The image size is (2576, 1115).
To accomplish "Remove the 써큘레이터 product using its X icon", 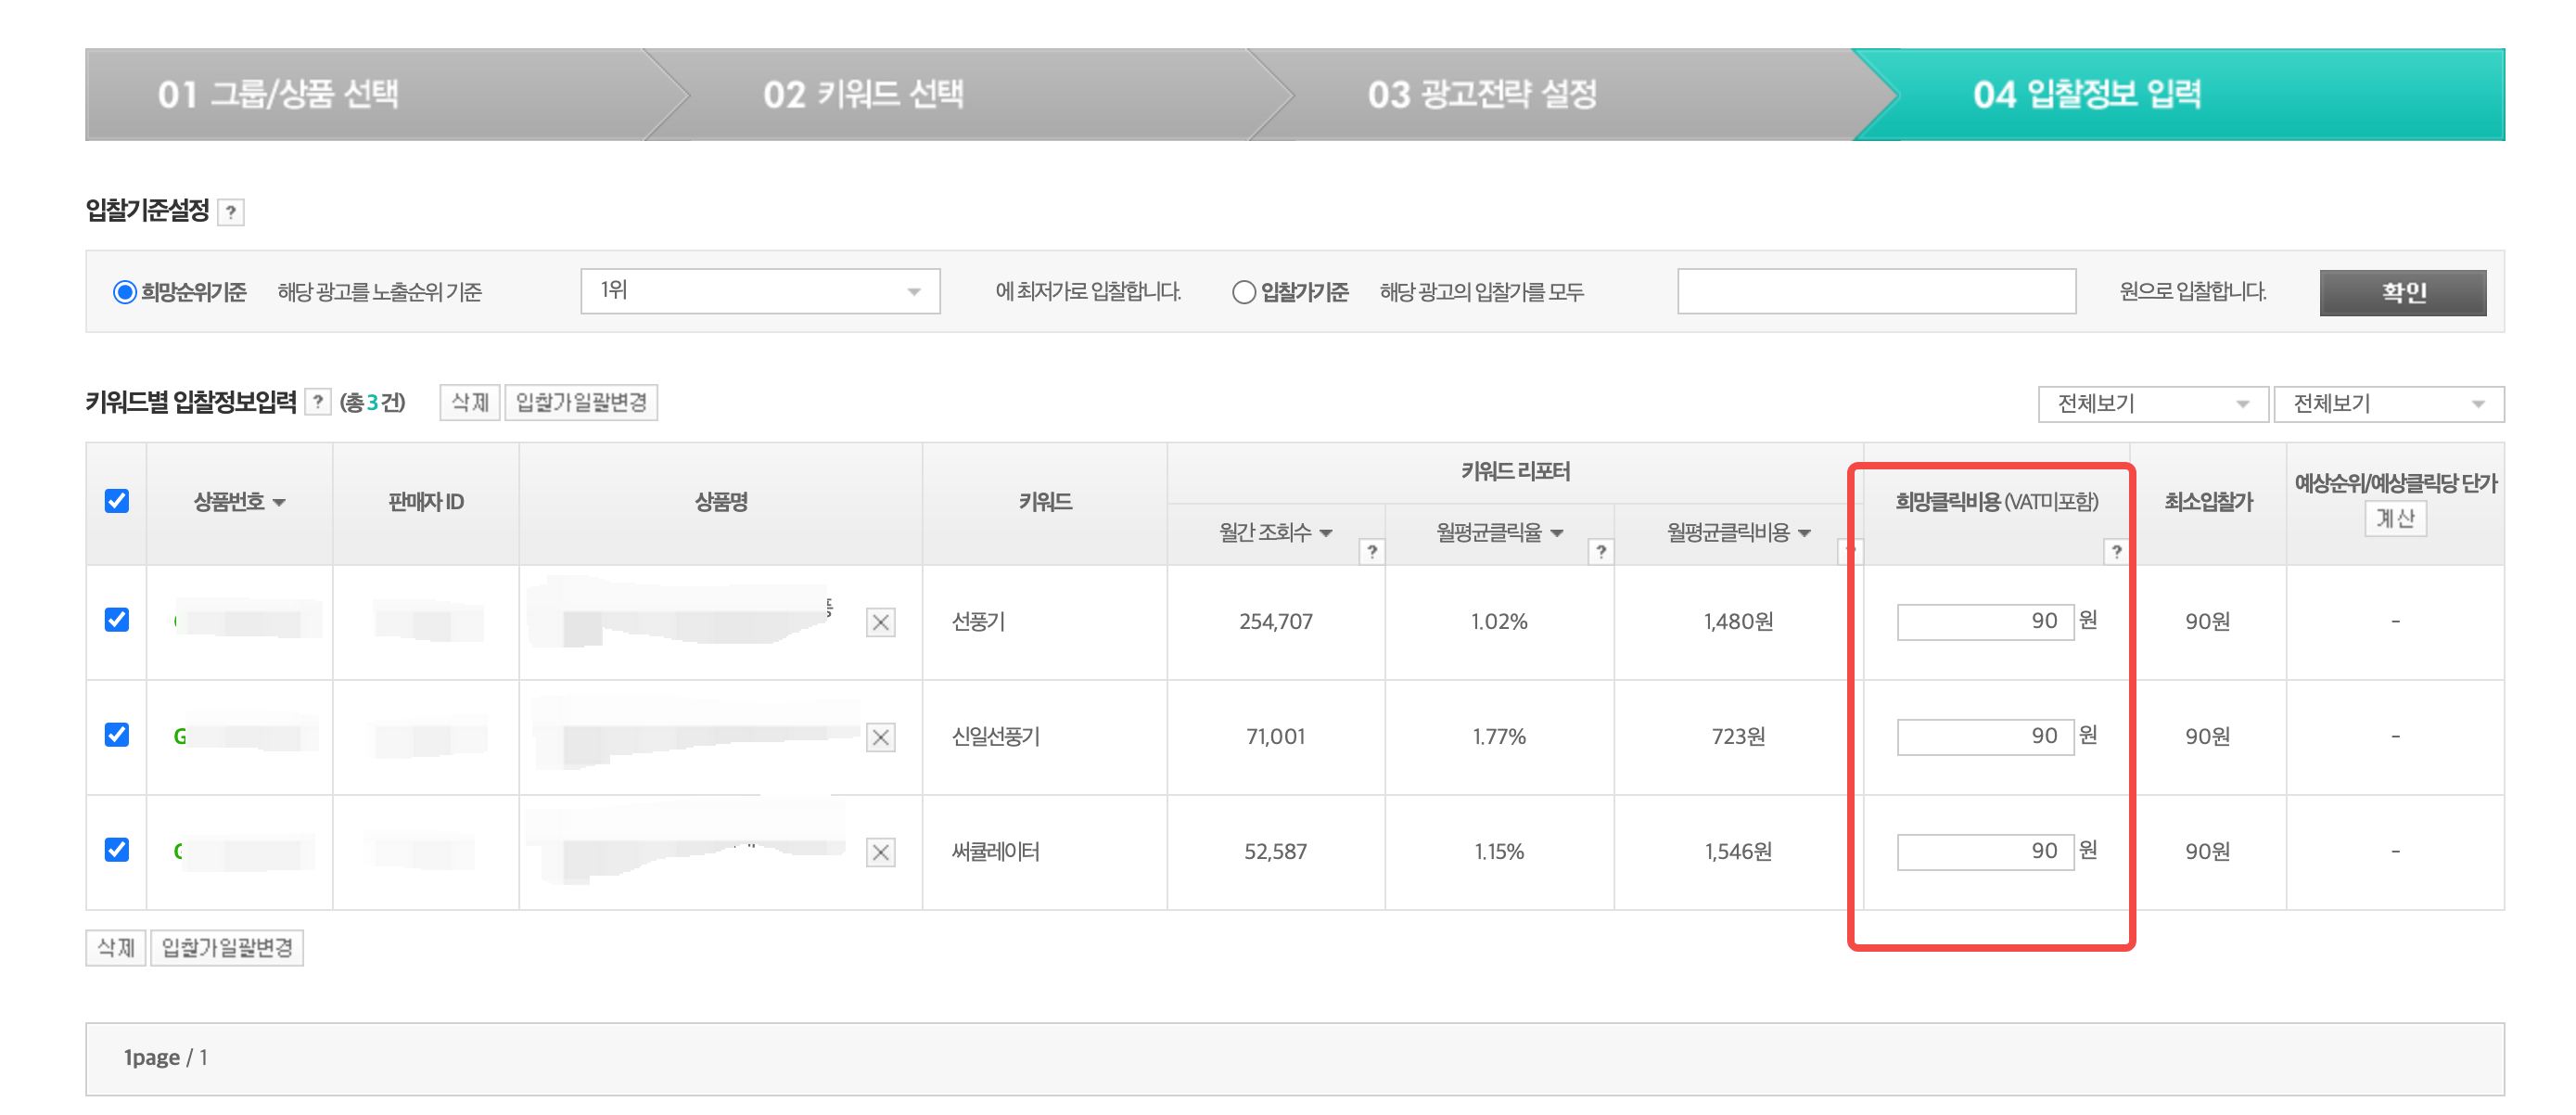I will pos(881,852).
